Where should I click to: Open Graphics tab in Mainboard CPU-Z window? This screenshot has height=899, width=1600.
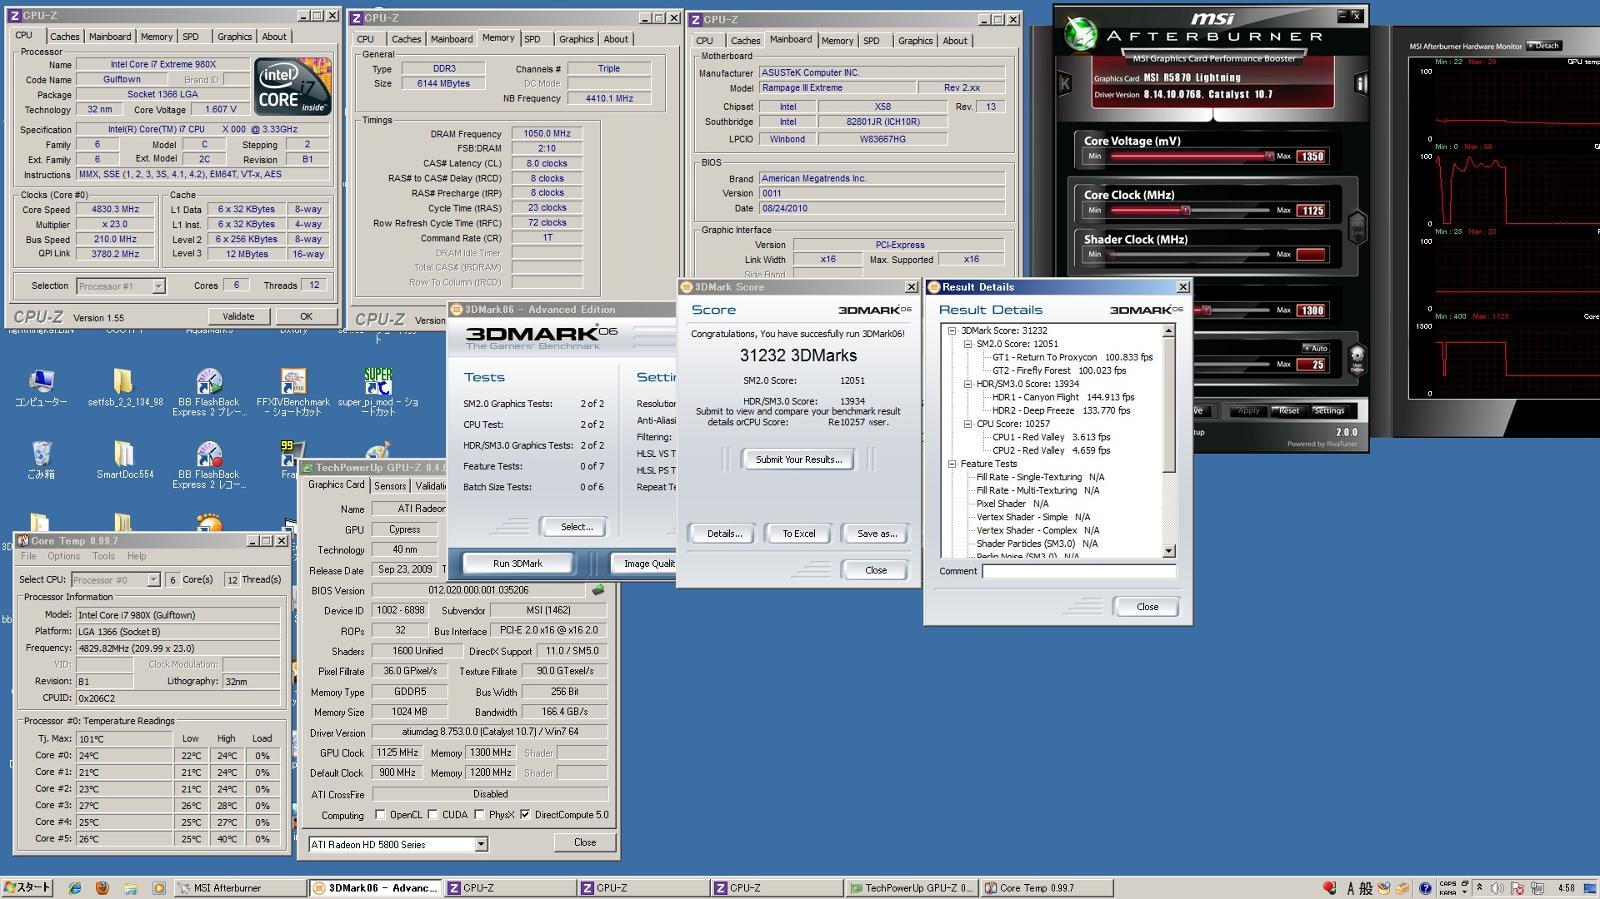(915, 41)
